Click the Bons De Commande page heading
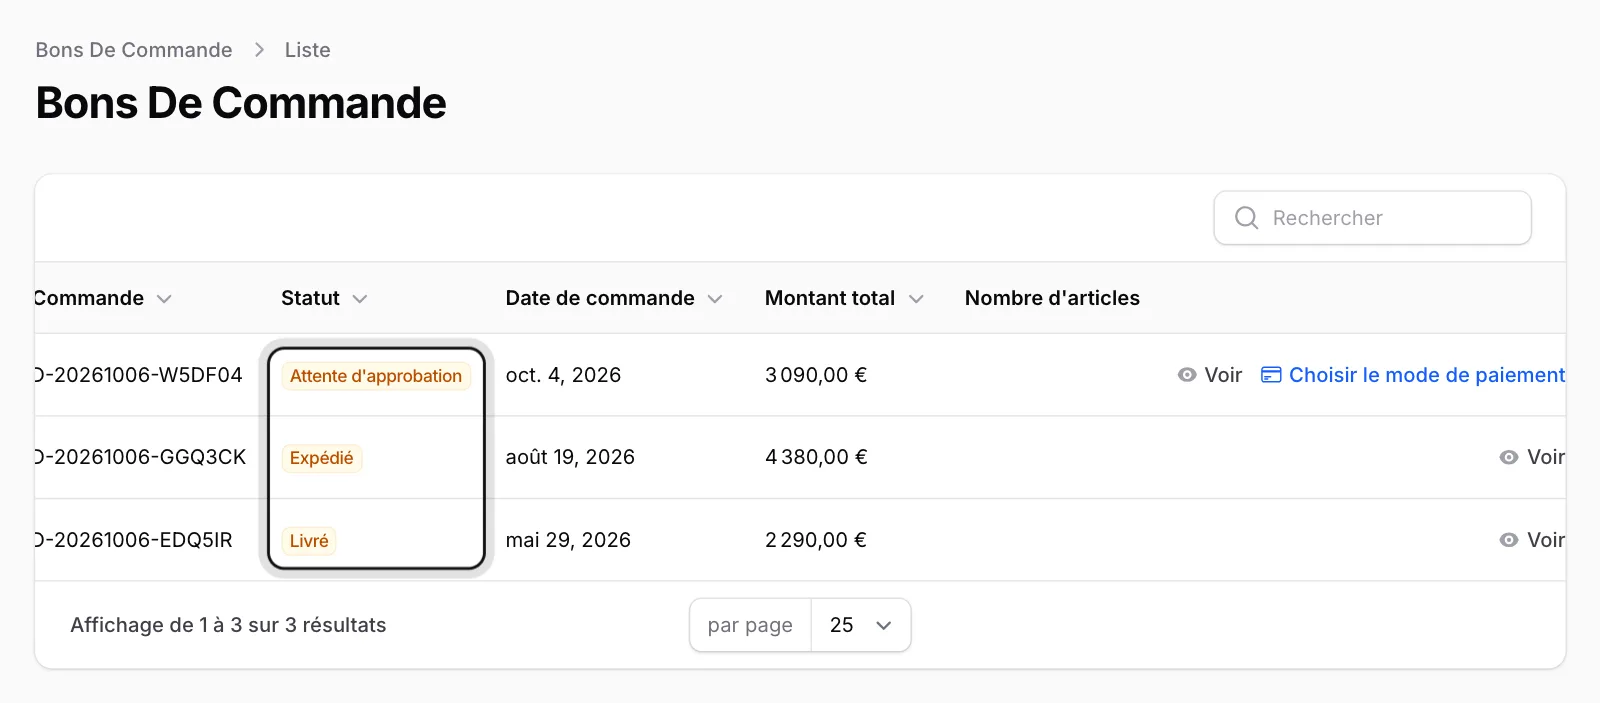The image size is (1600, 703). click(241, 103)
